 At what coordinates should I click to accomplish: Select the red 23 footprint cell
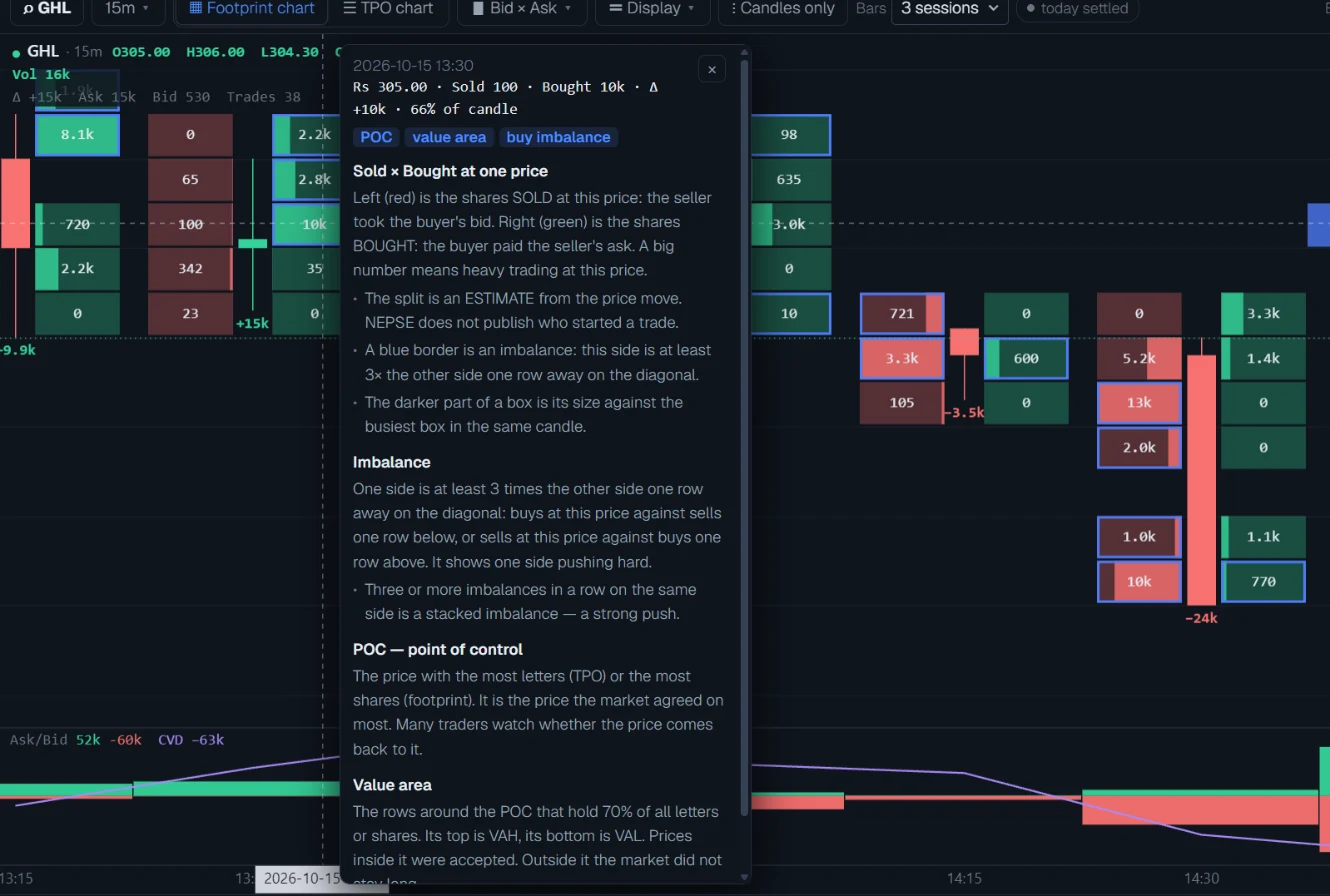click(x=190, y=313)
